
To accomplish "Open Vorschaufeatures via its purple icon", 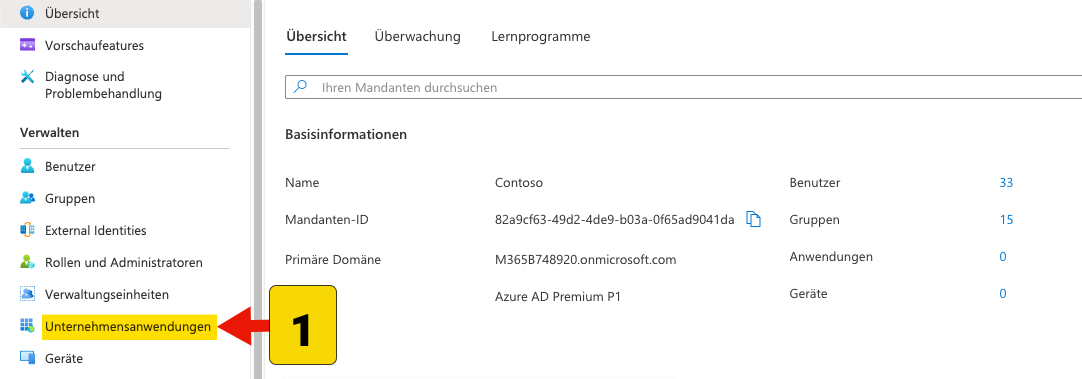I will (x=28, y=46).
